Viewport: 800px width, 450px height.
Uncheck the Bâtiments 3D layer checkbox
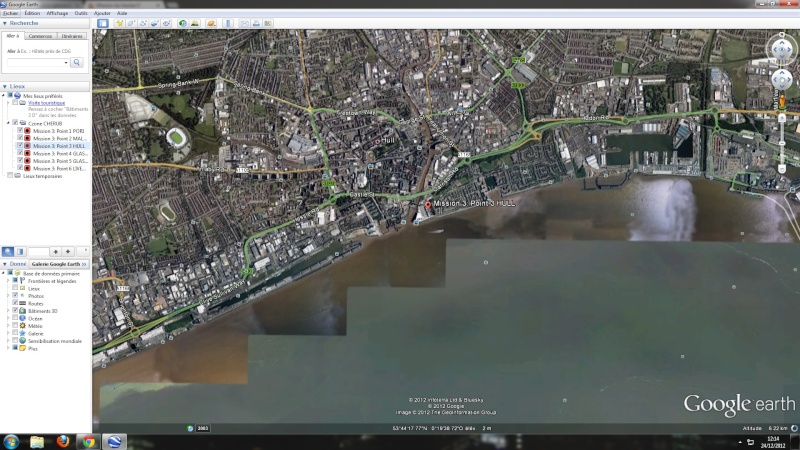click(15, 310)
